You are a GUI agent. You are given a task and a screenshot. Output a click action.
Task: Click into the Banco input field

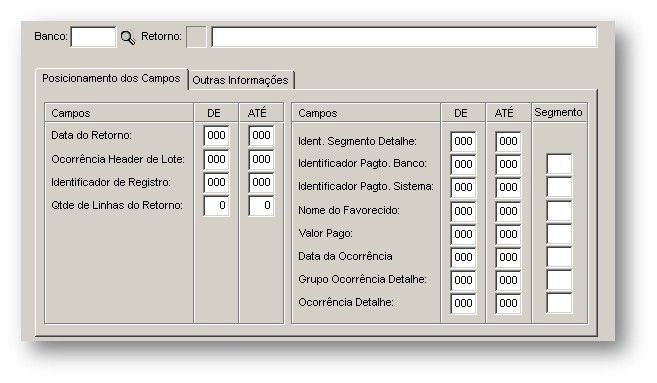93,37
